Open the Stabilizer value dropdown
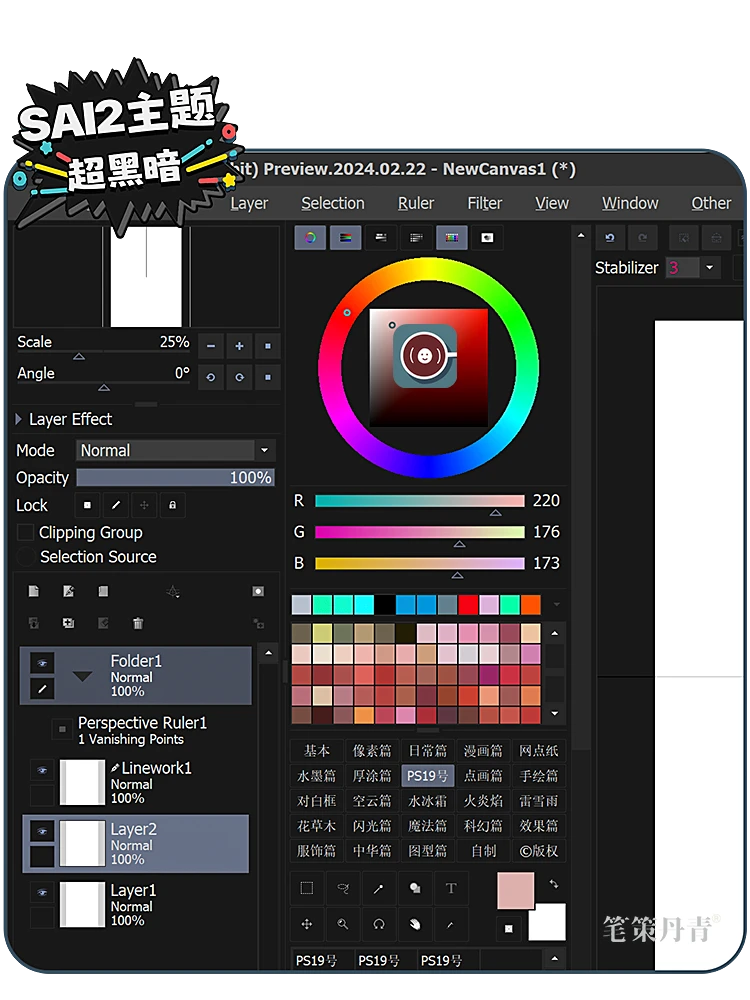 pyautogui.click(x=710, y=268)
